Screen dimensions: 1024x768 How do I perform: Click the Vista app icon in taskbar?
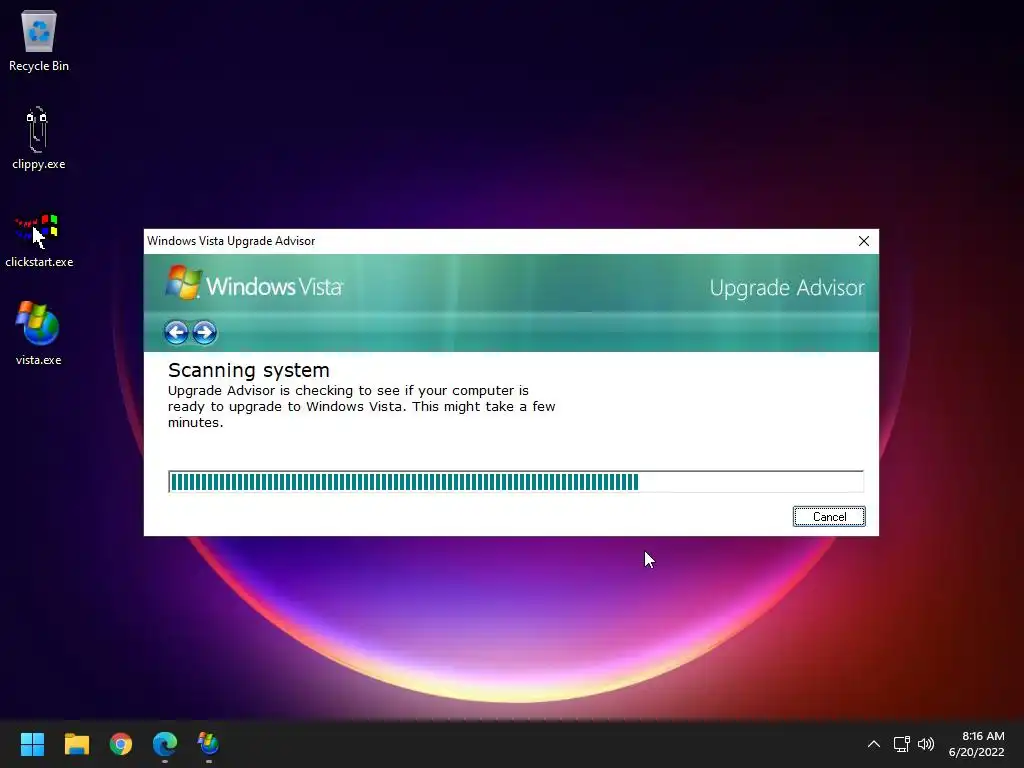[x=208, y=744]
